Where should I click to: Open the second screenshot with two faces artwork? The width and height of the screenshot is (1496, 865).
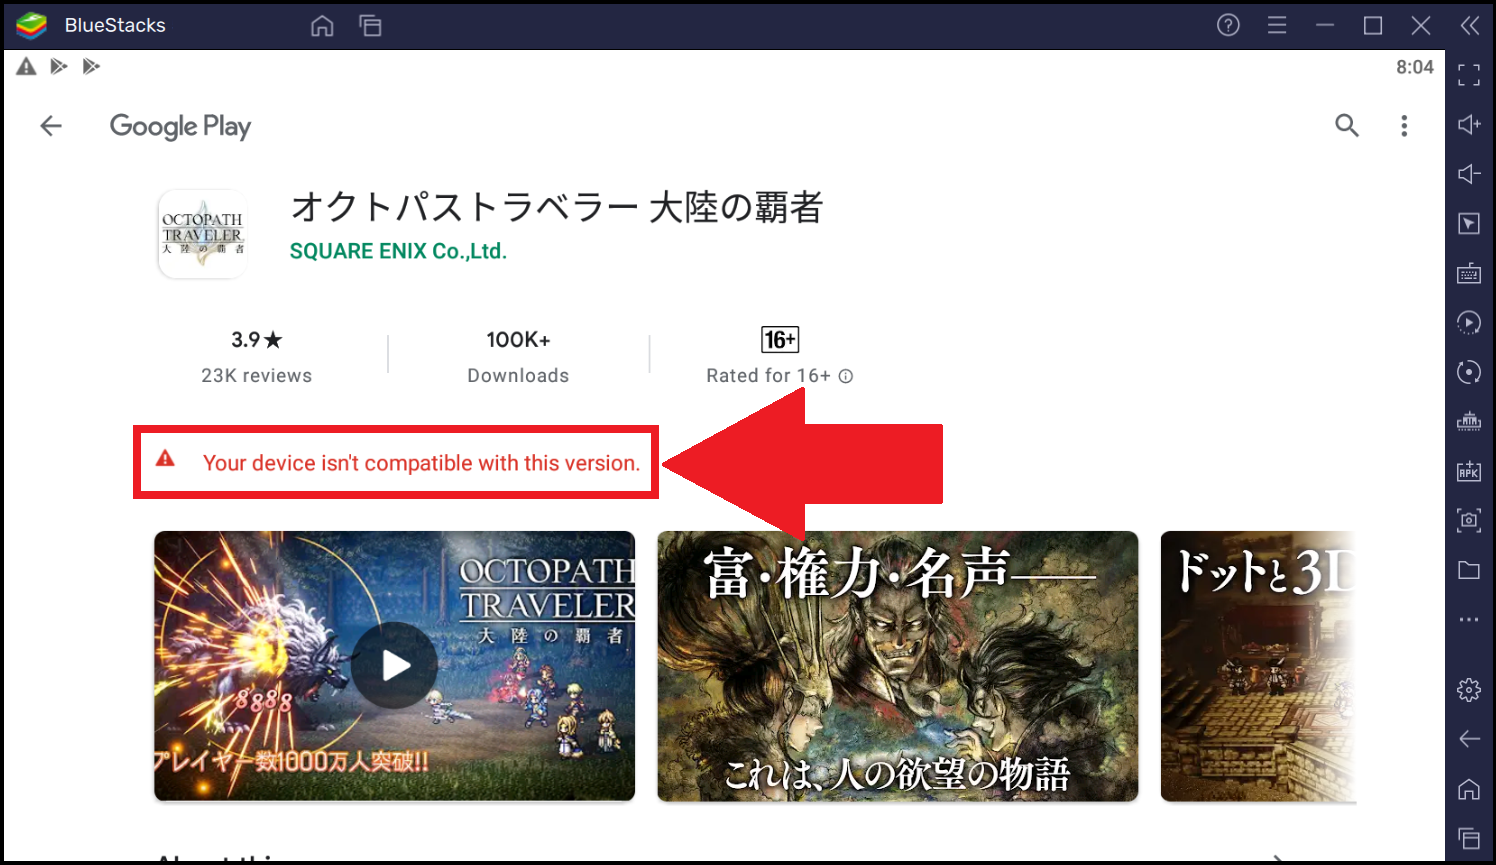point(898,666)
